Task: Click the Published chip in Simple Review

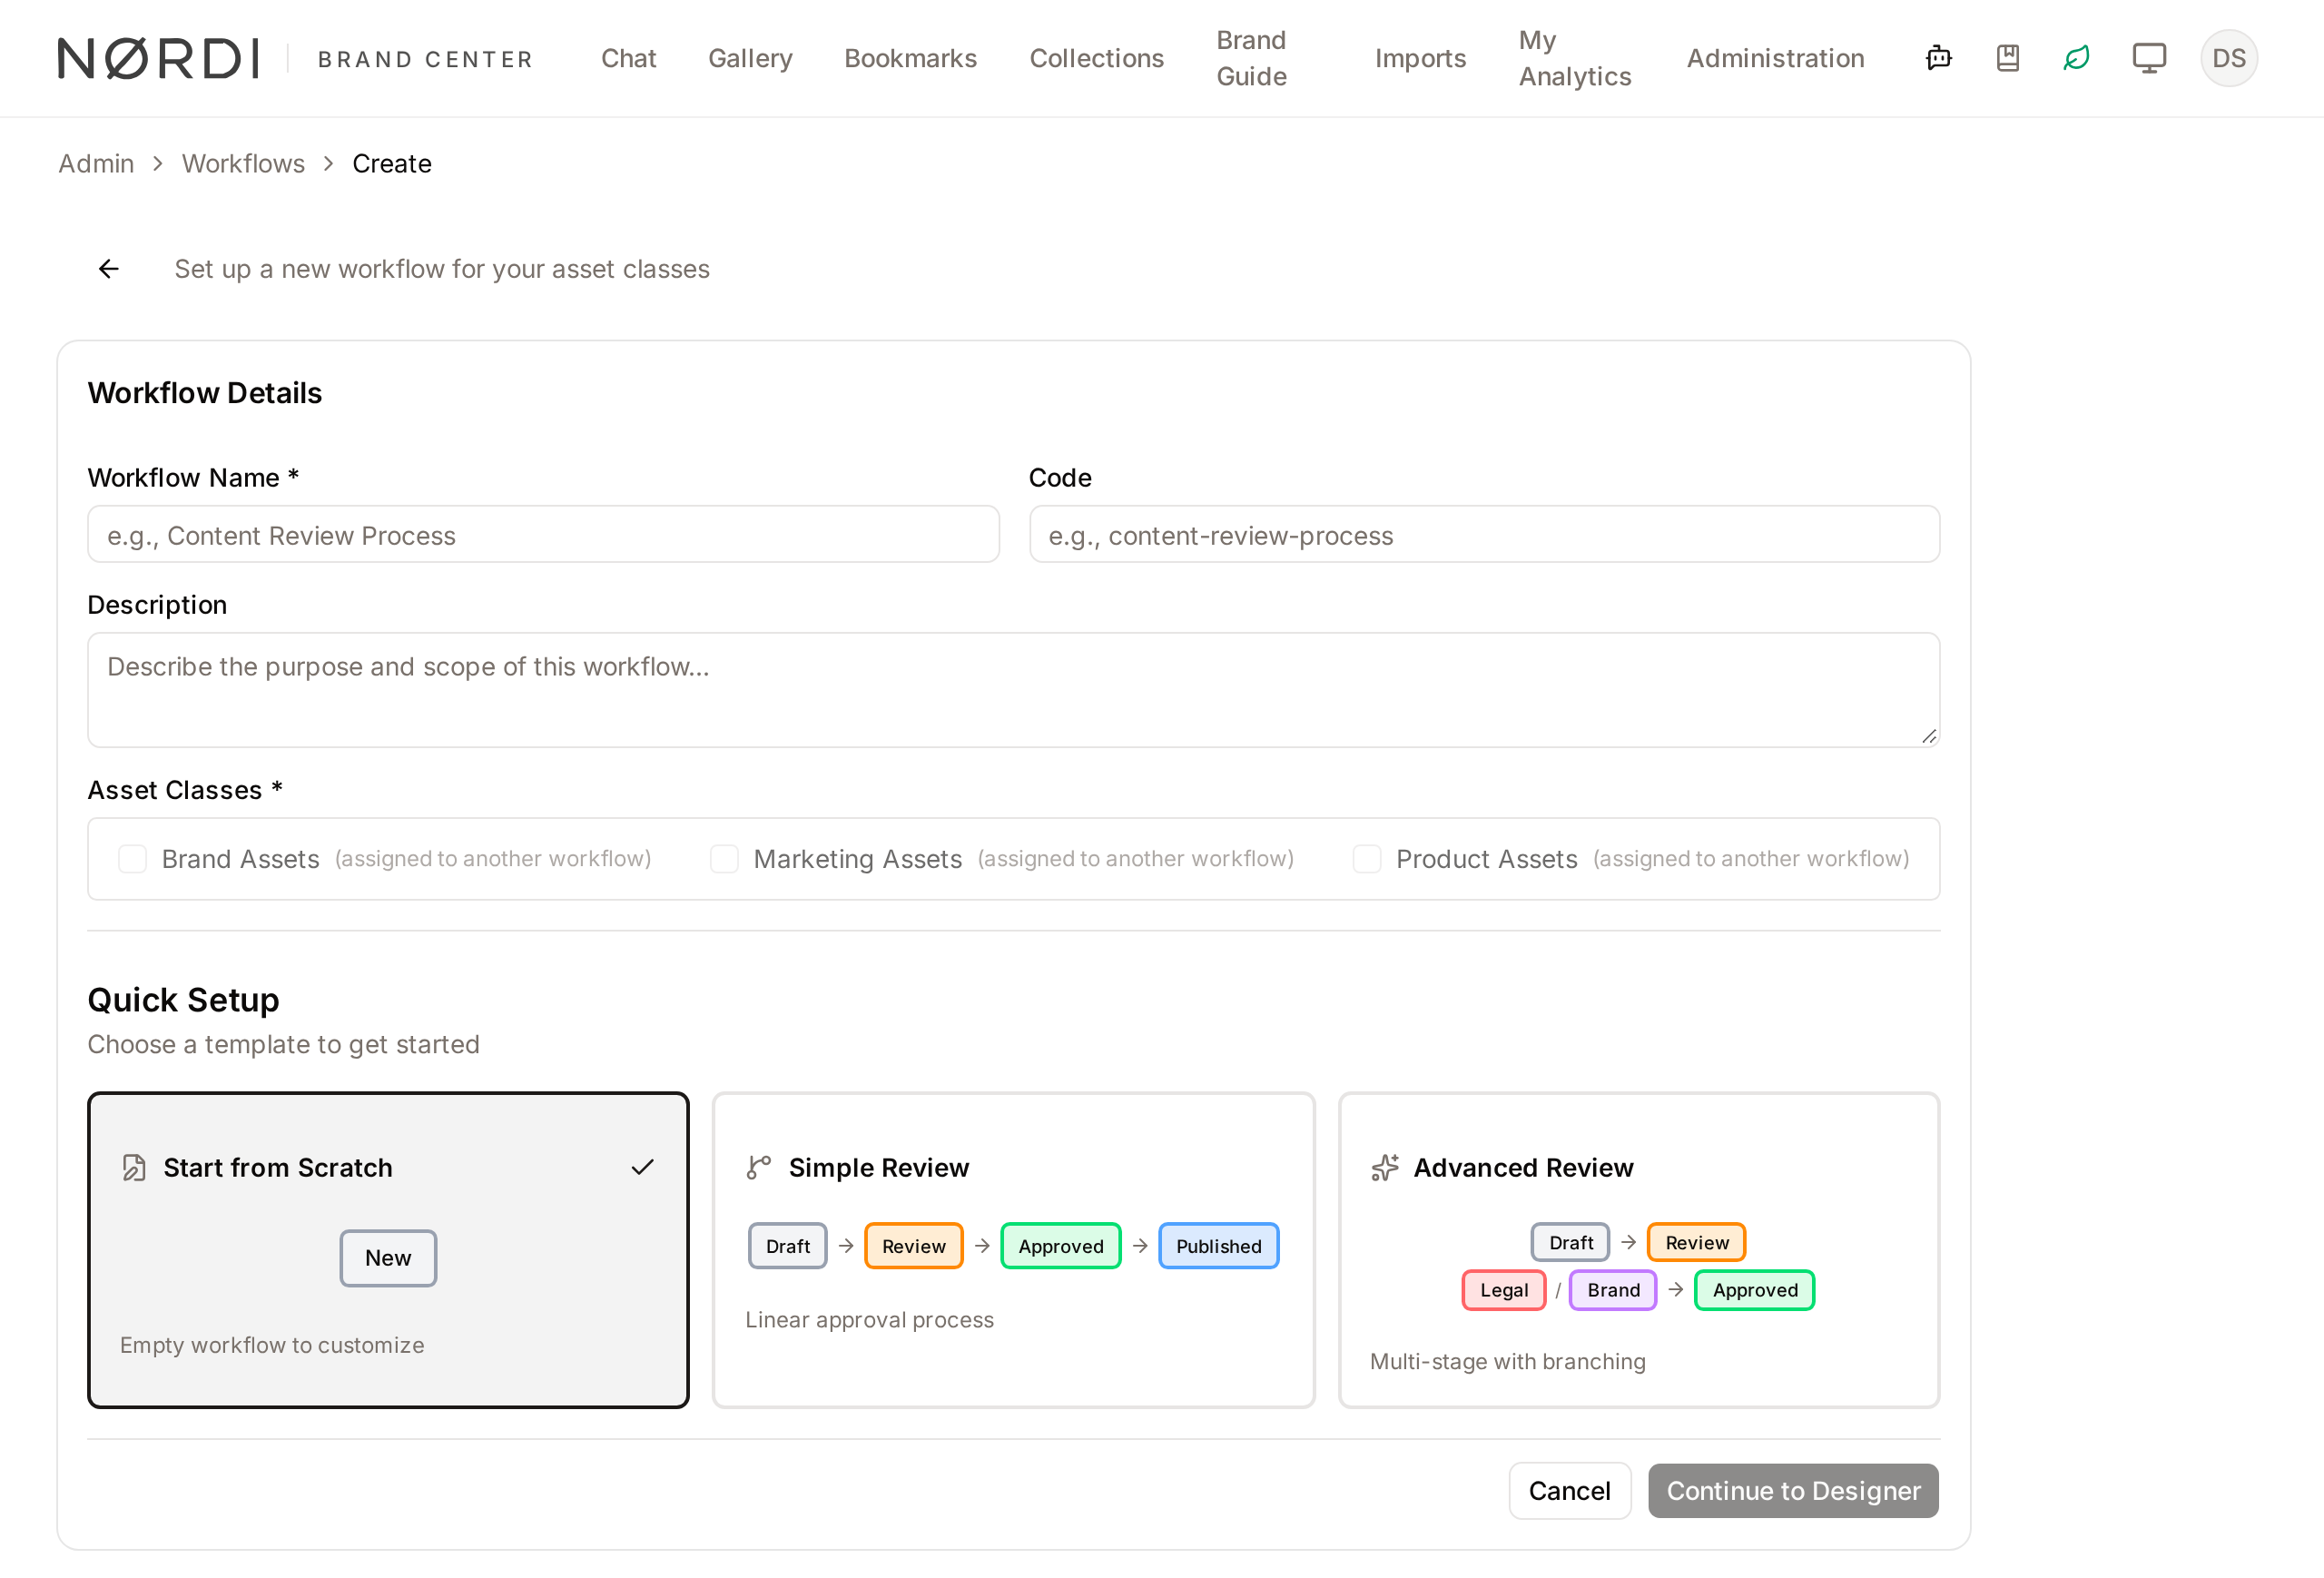Action: [x=1218, y=1246]
